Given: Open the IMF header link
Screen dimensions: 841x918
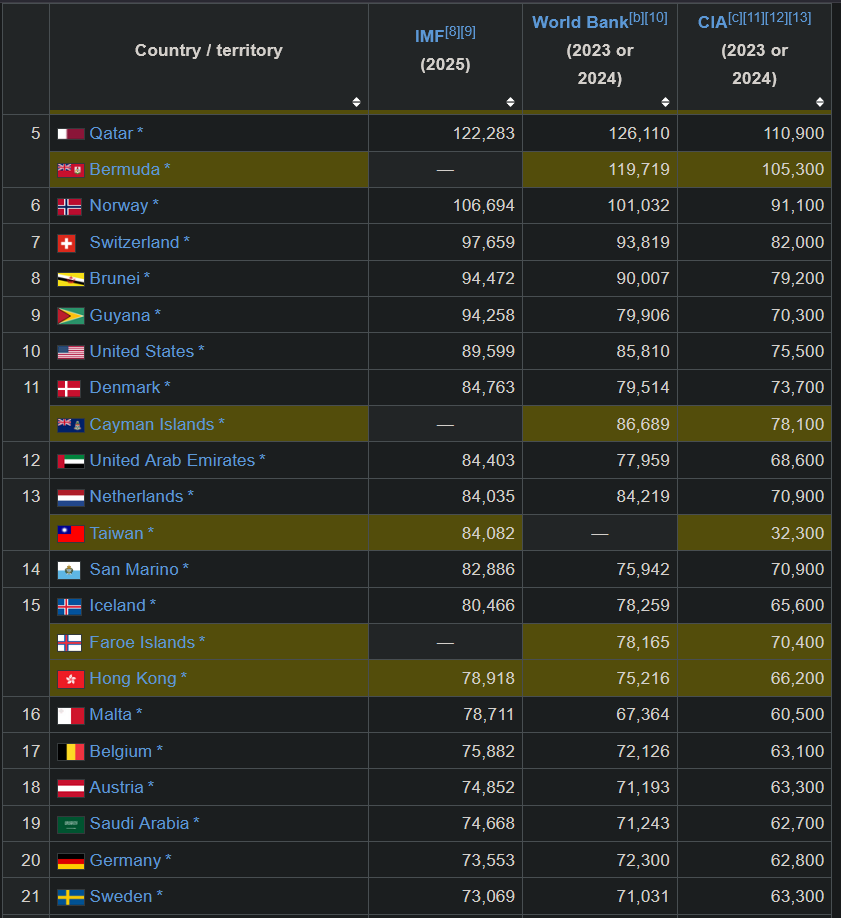Looking at the screenshot, I should click(x=429, y=37).
